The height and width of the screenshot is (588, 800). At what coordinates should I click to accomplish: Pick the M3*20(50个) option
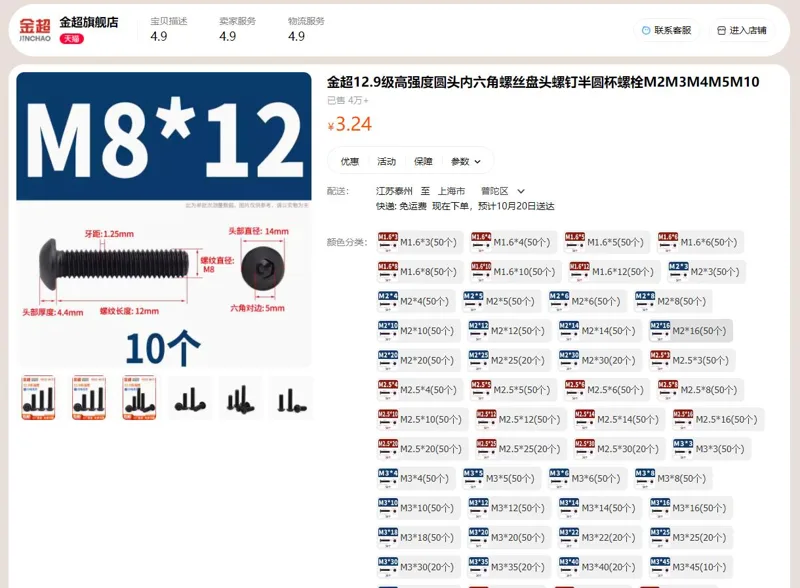click(507, 538)
